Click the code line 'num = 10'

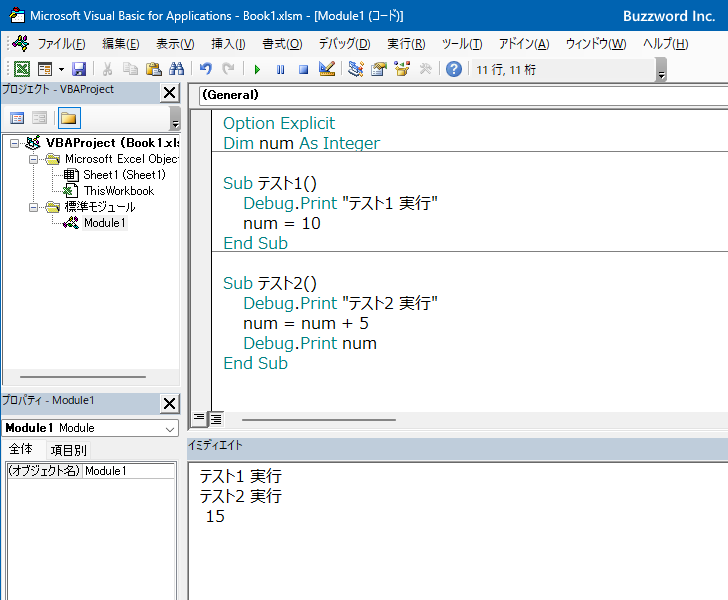pos(282,223)
